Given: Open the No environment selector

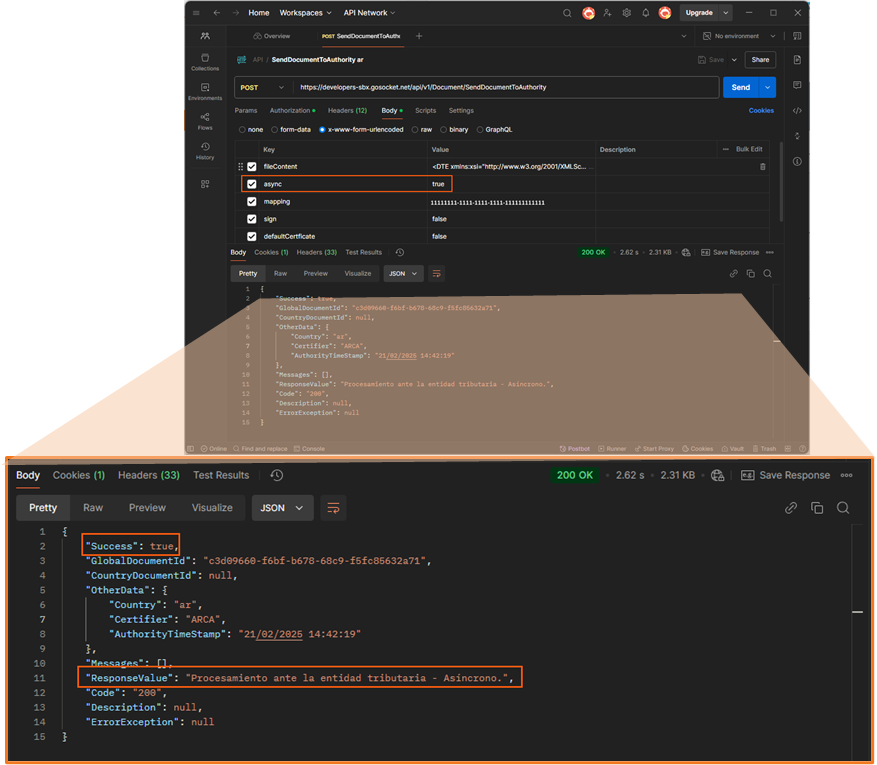Looking at the screenshot, I should (739, 36).
